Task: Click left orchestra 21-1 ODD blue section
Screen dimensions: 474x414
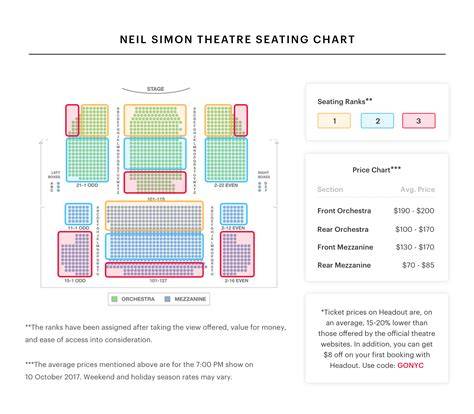Action: (x=87, y=160)
